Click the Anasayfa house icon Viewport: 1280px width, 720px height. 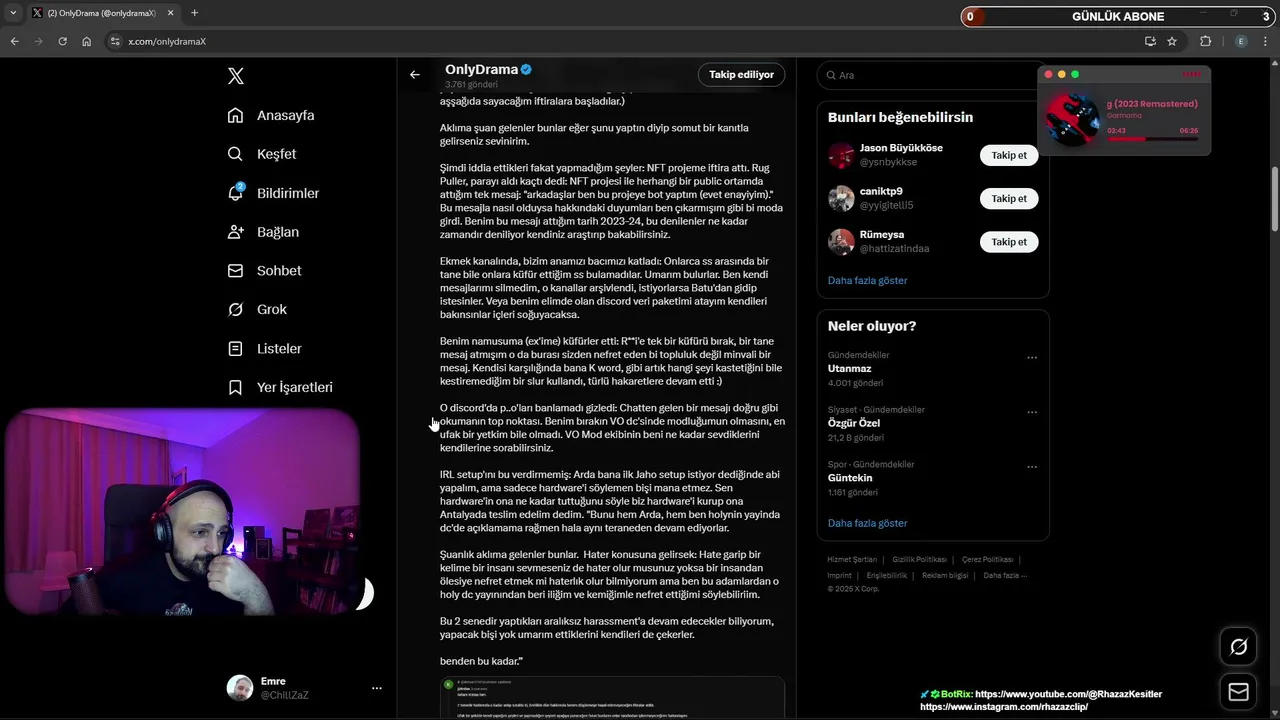point(235,115)
